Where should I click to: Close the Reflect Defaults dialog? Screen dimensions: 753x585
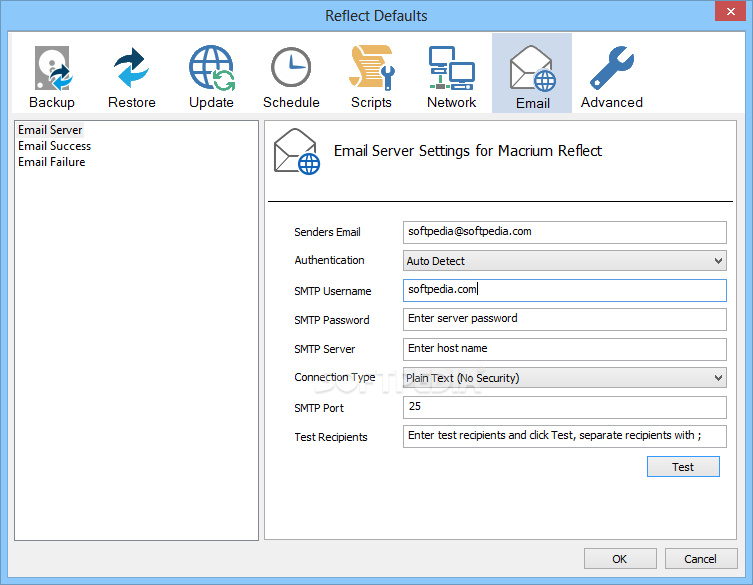[x=730, y=11]
